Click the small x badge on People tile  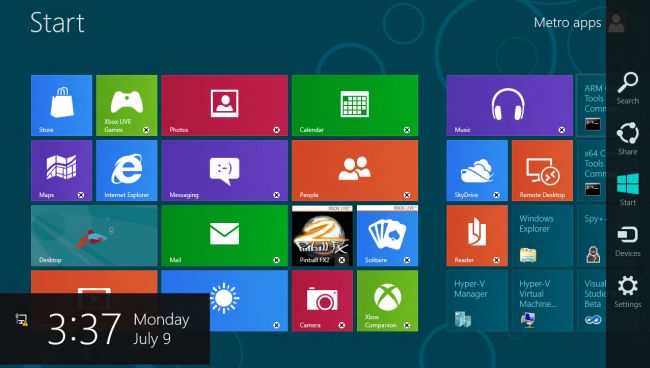(x=407, y=195)
